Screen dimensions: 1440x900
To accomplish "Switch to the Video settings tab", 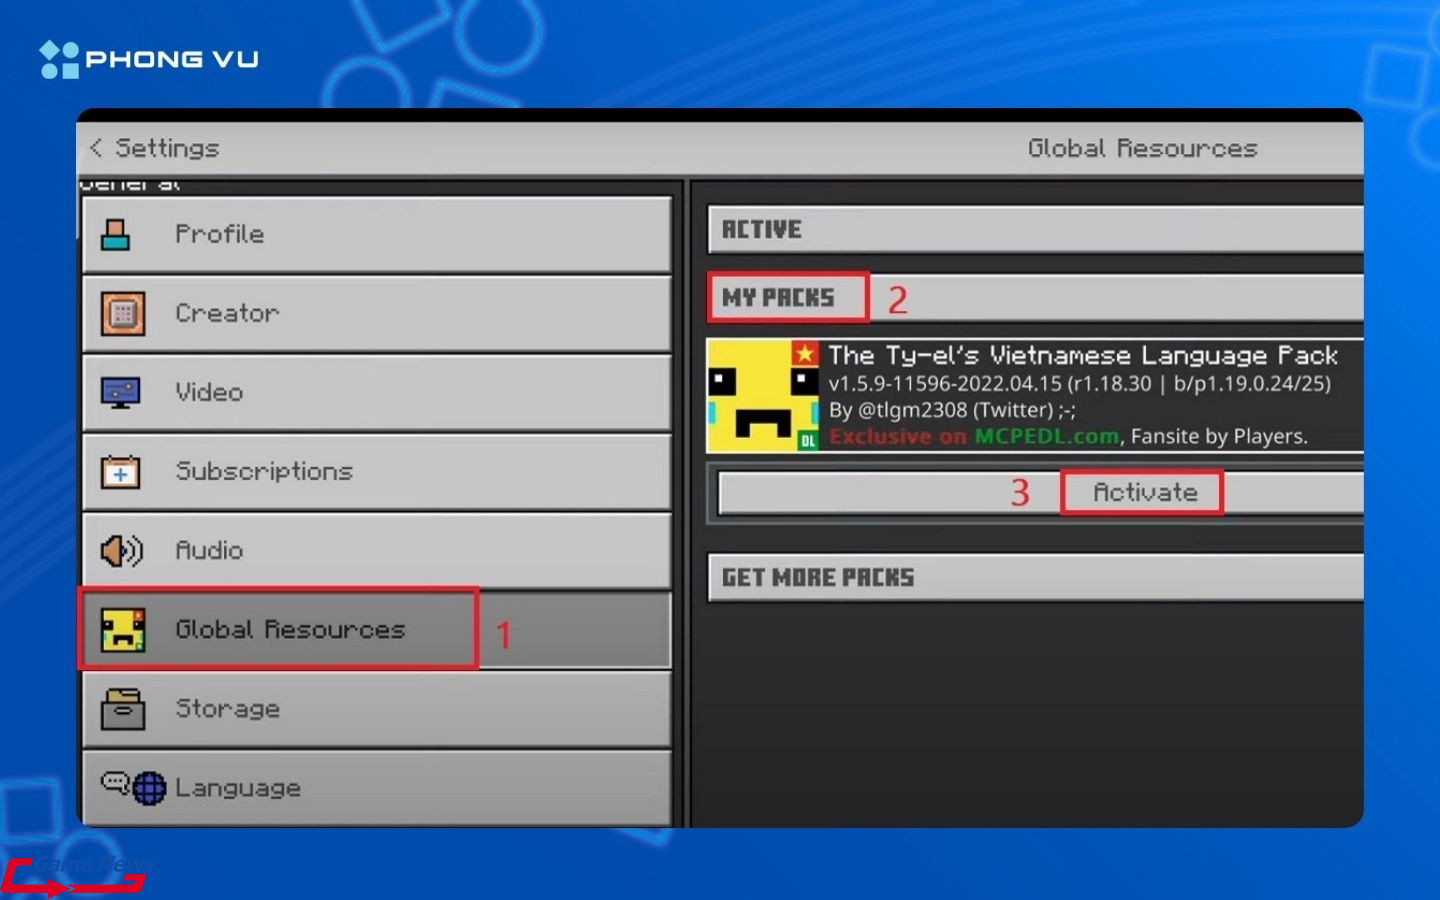I will (376, 392).
